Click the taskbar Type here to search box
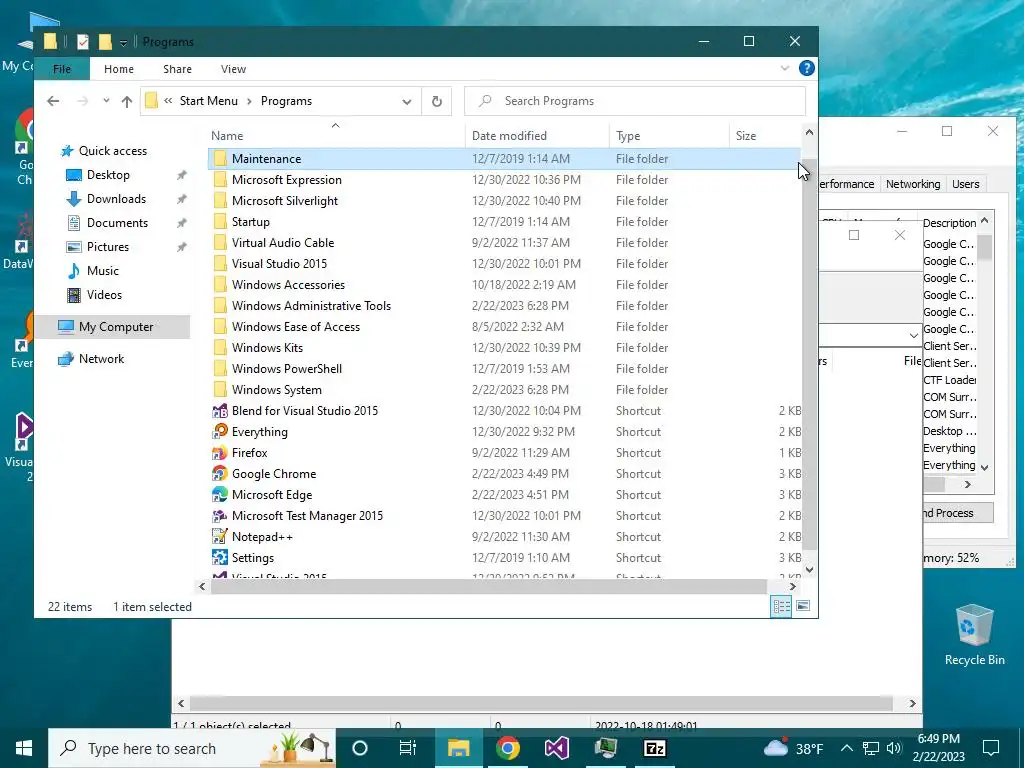This screenshot has width=1024, height=768. coord(192,748)
